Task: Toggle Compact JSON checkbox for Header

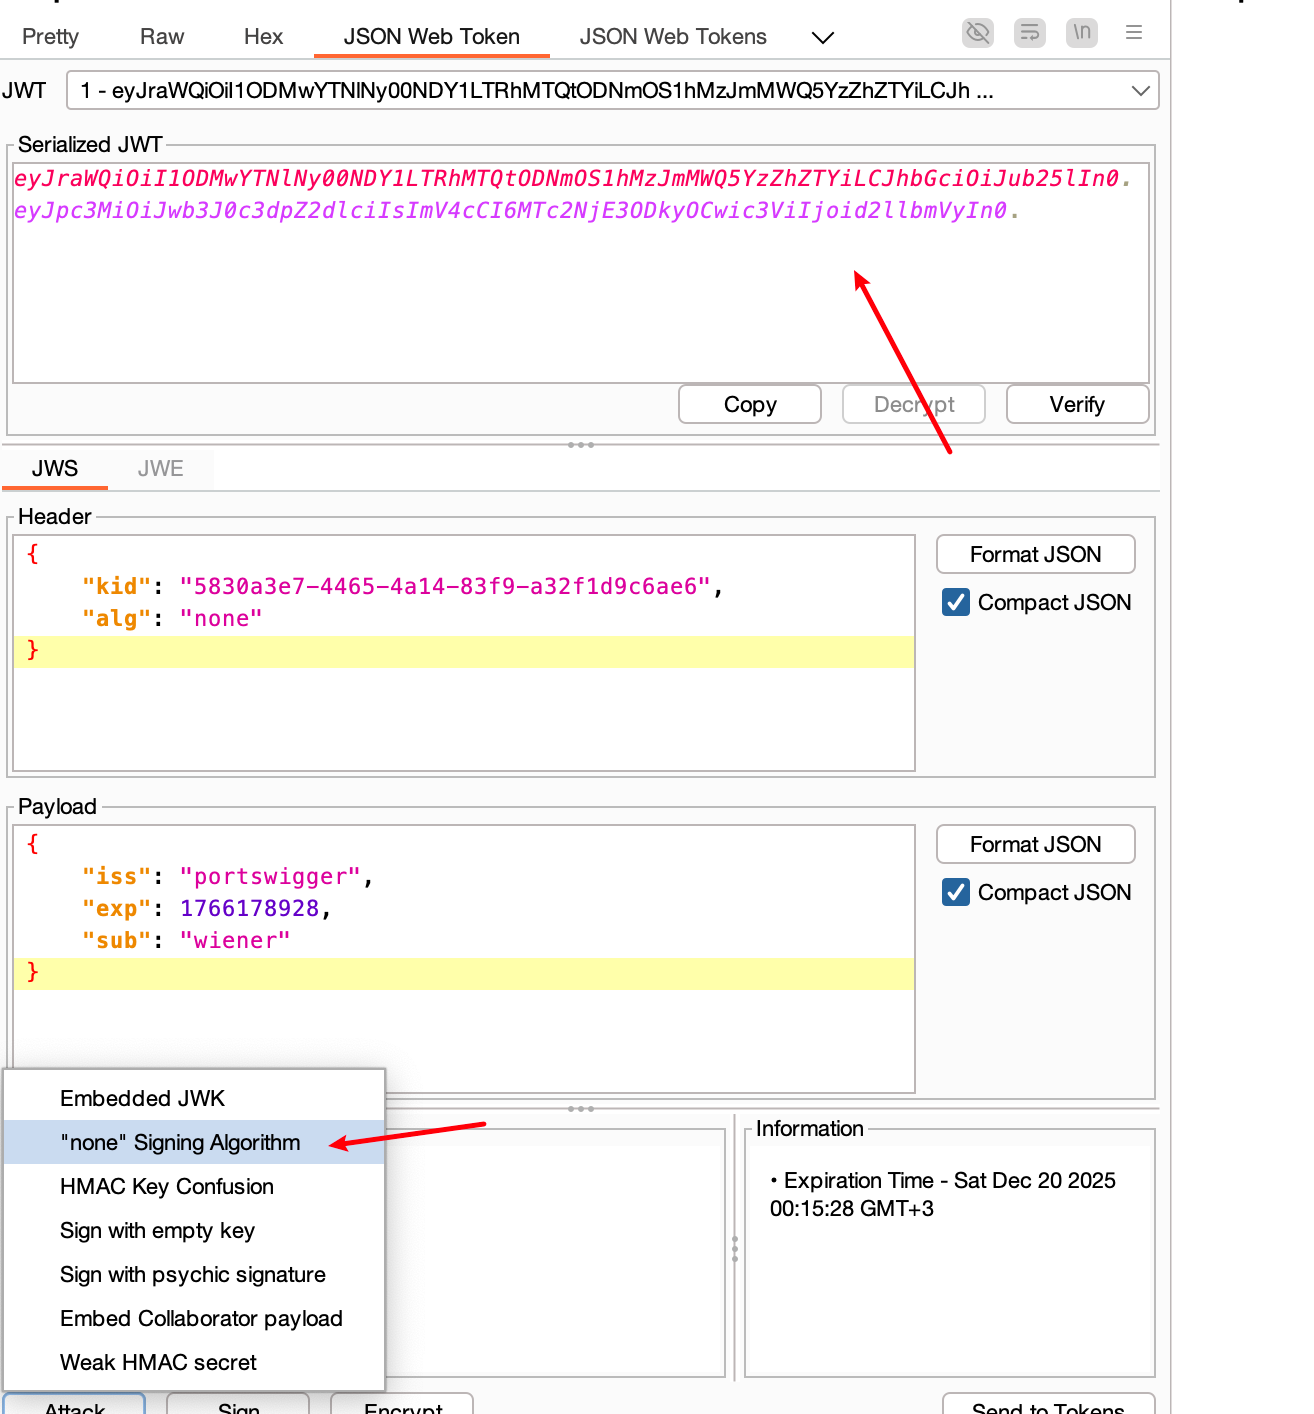Action: [956, 602]
